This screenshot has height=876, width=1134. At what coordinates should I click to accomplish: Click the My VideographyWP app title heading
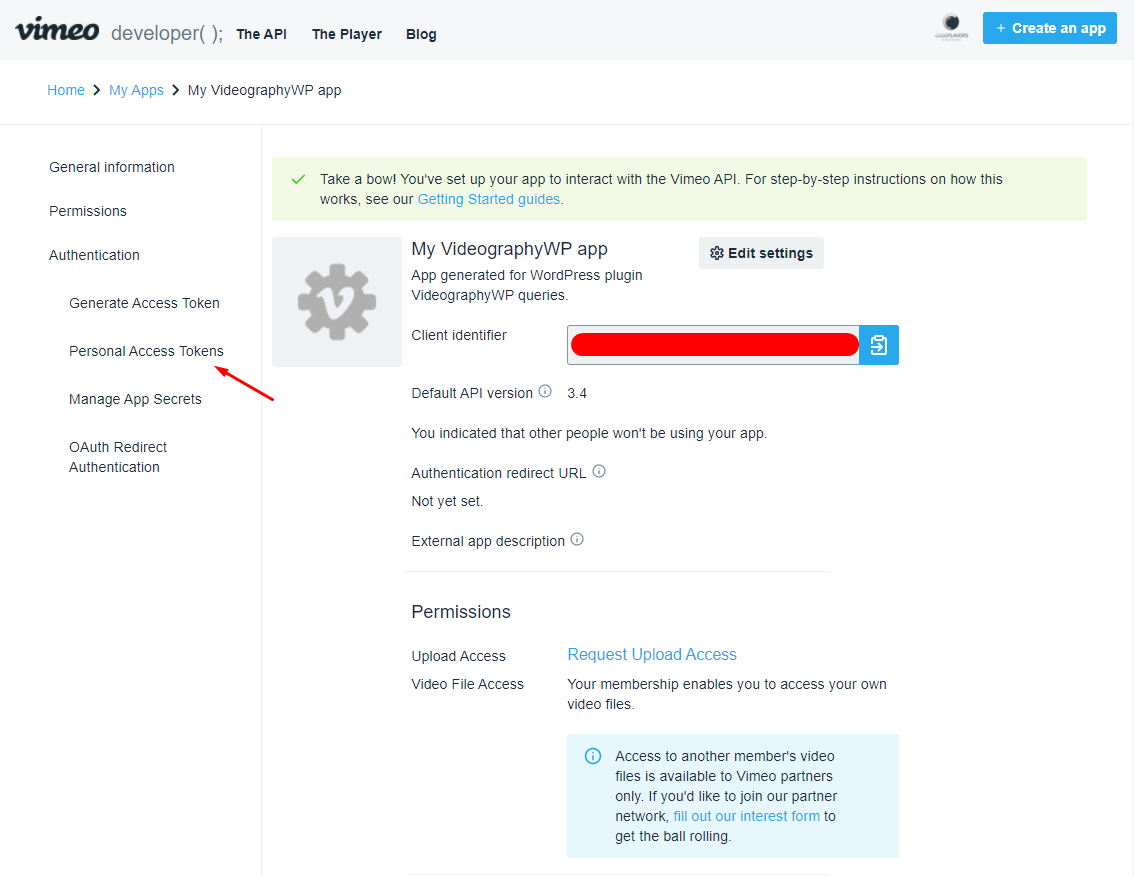tap(509, 249)
